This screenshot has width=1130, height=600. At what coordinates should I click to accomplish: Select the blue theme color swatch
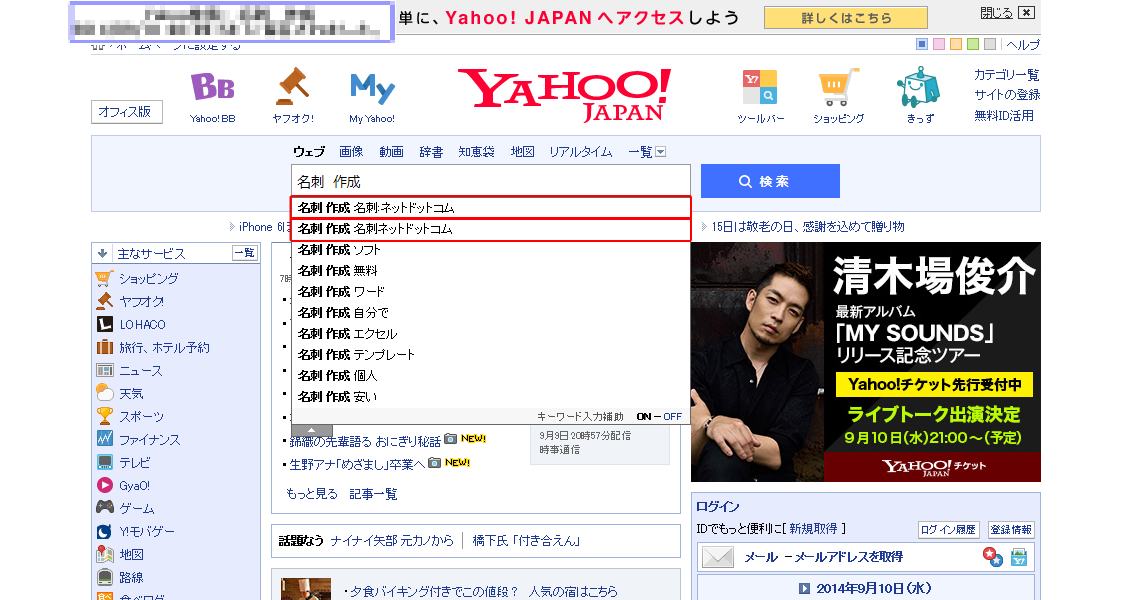(x=922, y=45)
